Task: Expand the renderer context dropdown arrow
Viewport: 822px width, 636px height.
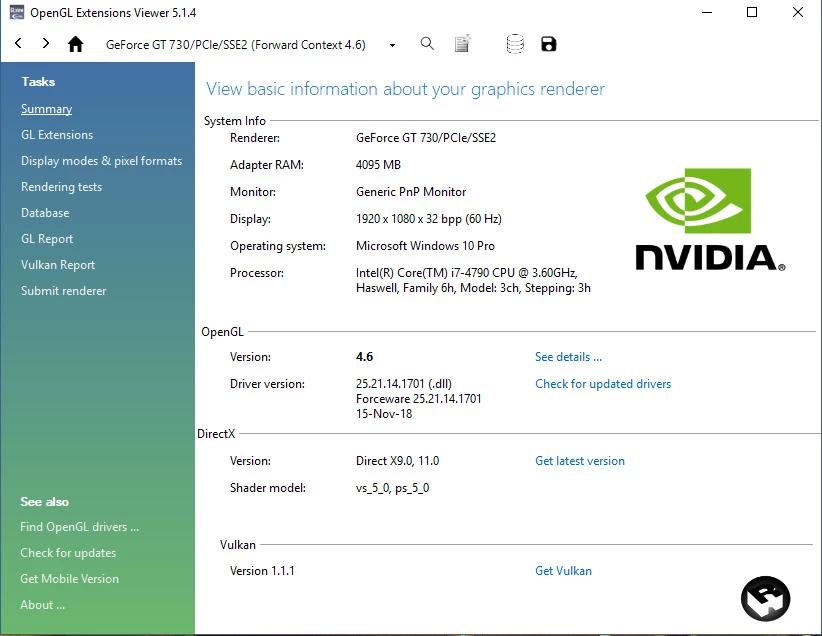Action: tap(392, 45)
